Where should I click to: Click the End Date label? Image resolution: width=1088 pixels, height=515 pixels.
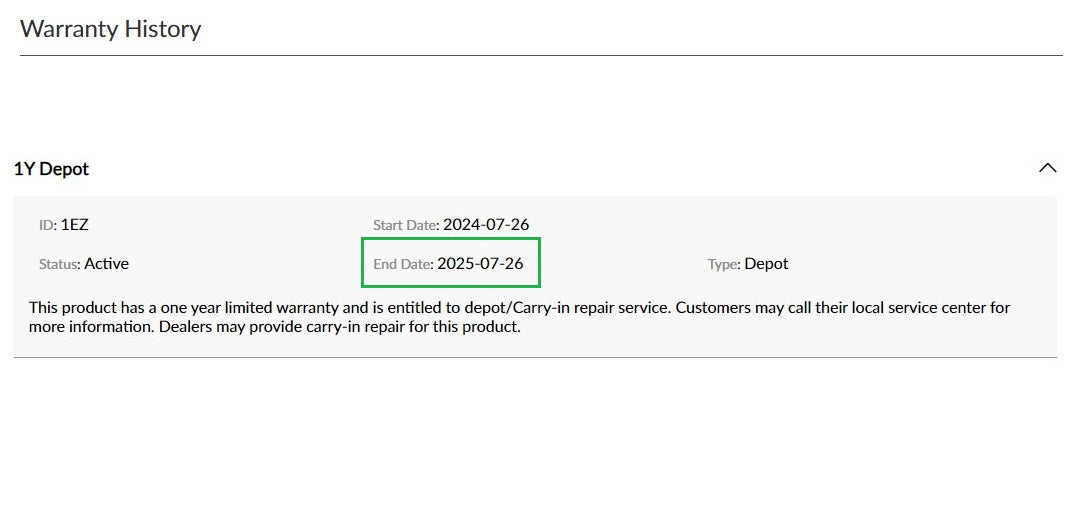pyautogui.click(x=403, y=265)
